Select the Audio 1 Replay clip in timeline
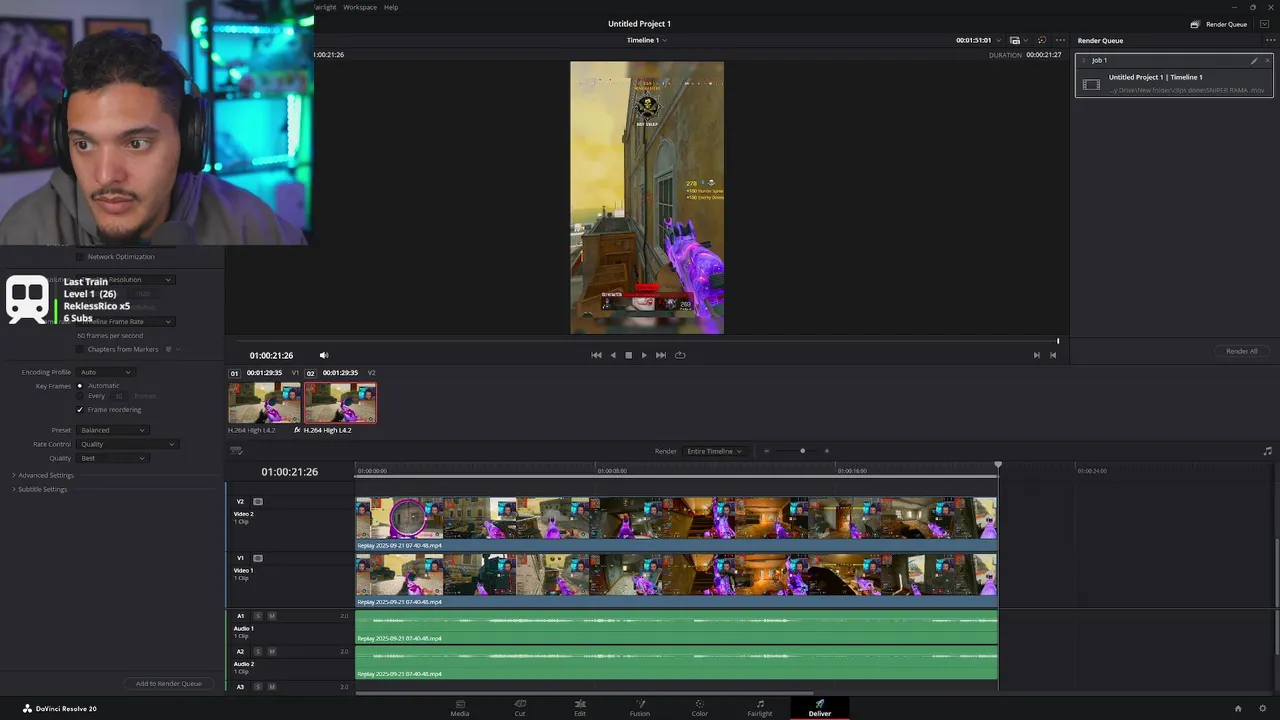Screen dimensions: 1280x720 pyautogui.click(x=676, y=626)
